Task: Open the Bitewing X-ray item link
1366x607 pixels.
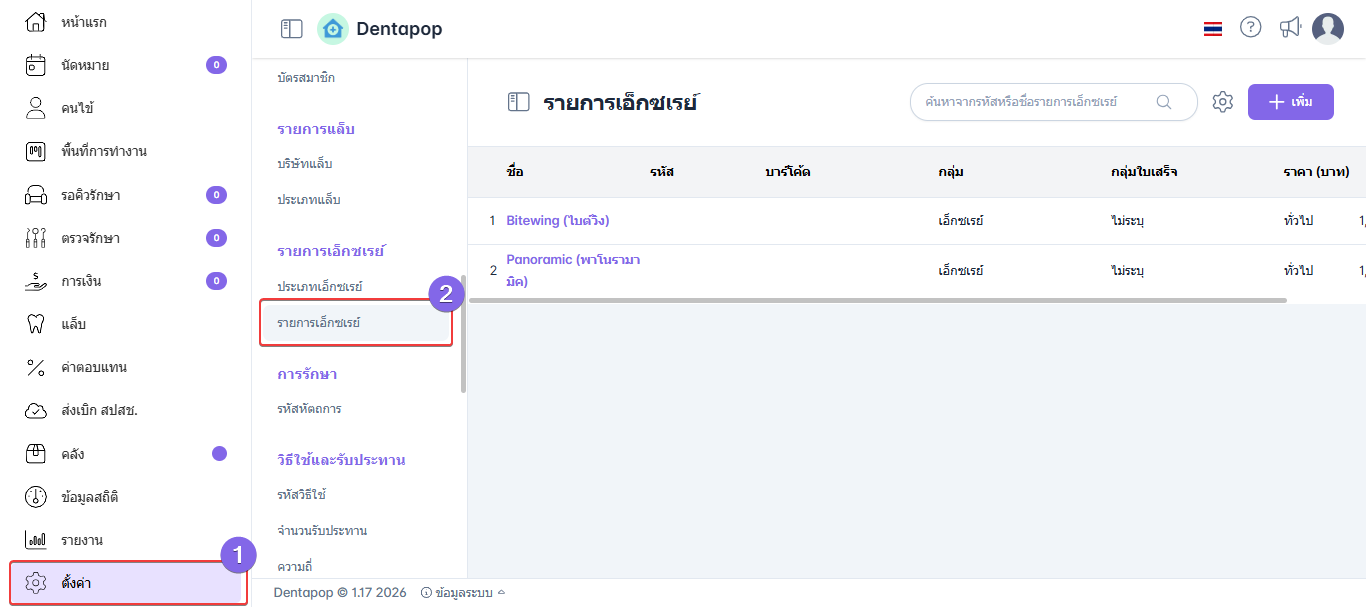Action: [557, 221]
